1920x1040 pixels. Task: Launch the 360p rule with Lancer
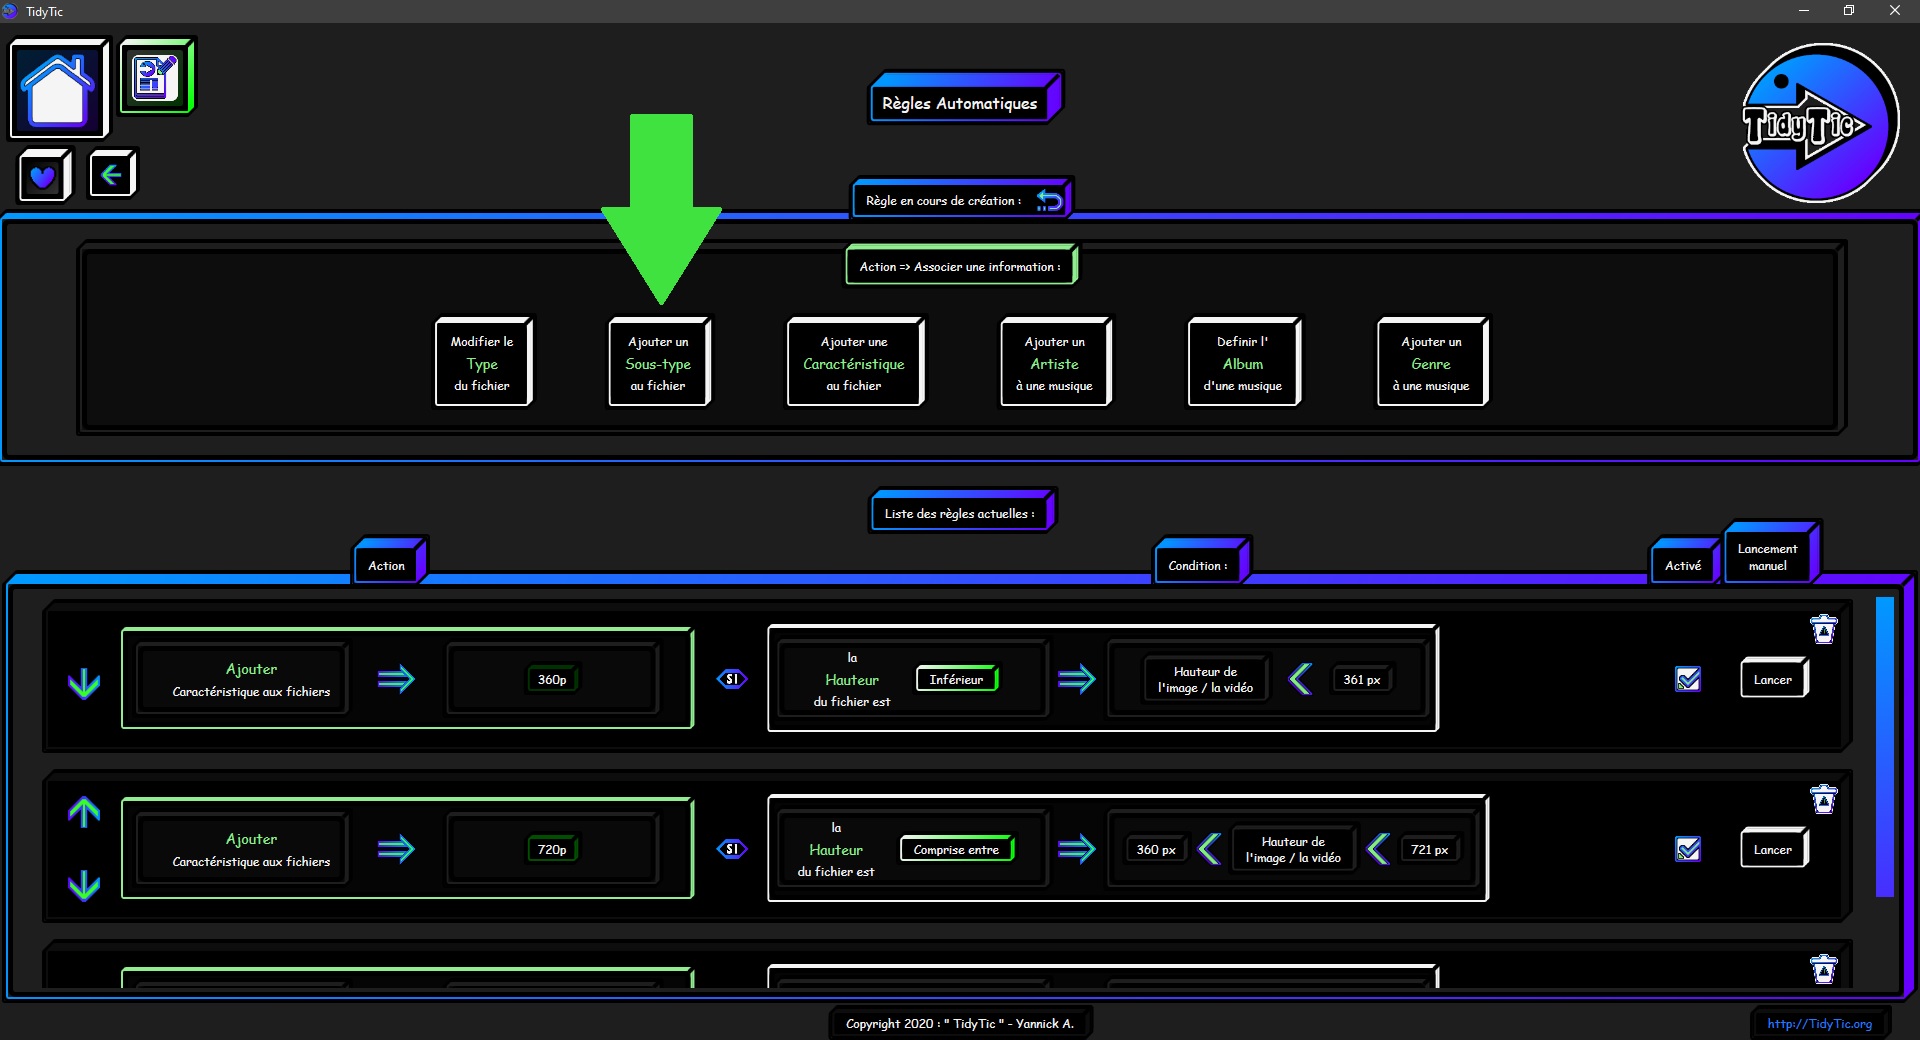1773,679
